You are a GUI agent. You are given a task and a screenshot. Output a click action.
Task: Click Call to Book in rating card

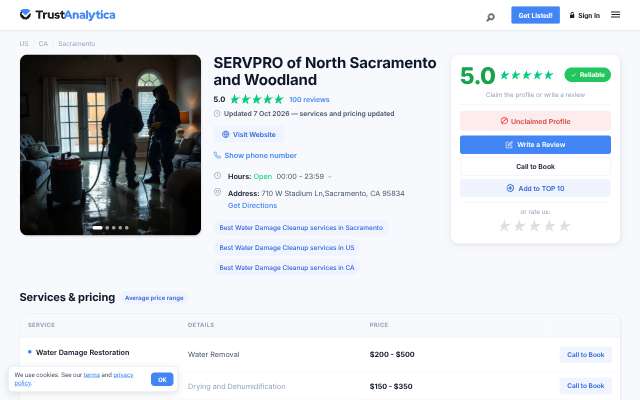[x=535, y=167]
